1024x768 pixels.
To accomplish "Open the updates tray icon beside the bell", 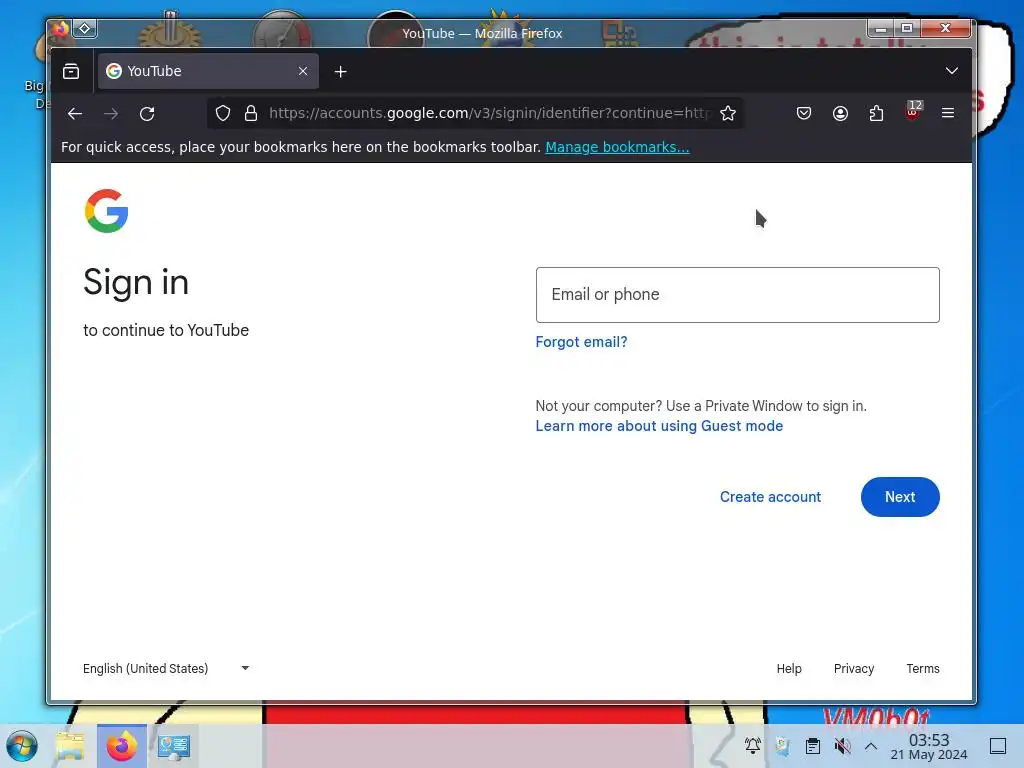I will coord(782,746).
